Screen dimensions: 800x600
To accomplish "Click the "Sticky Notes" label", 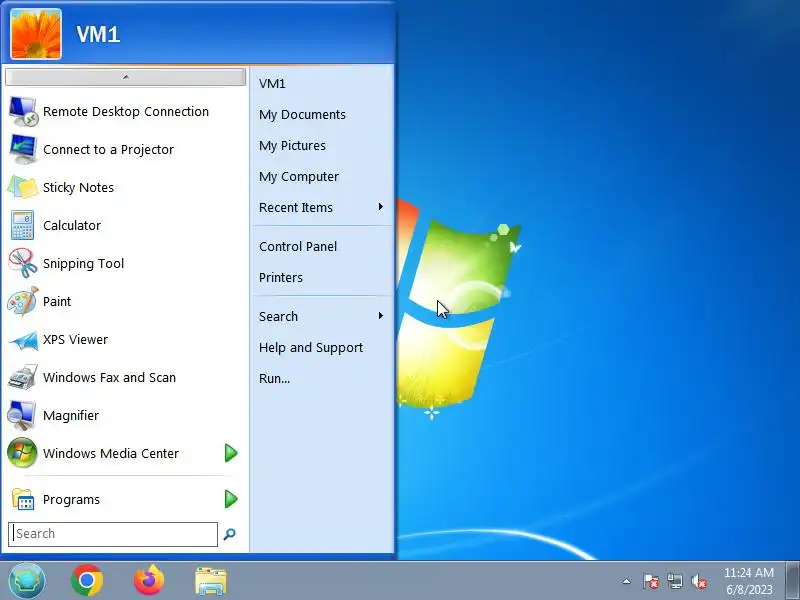I will click(78, 187).
